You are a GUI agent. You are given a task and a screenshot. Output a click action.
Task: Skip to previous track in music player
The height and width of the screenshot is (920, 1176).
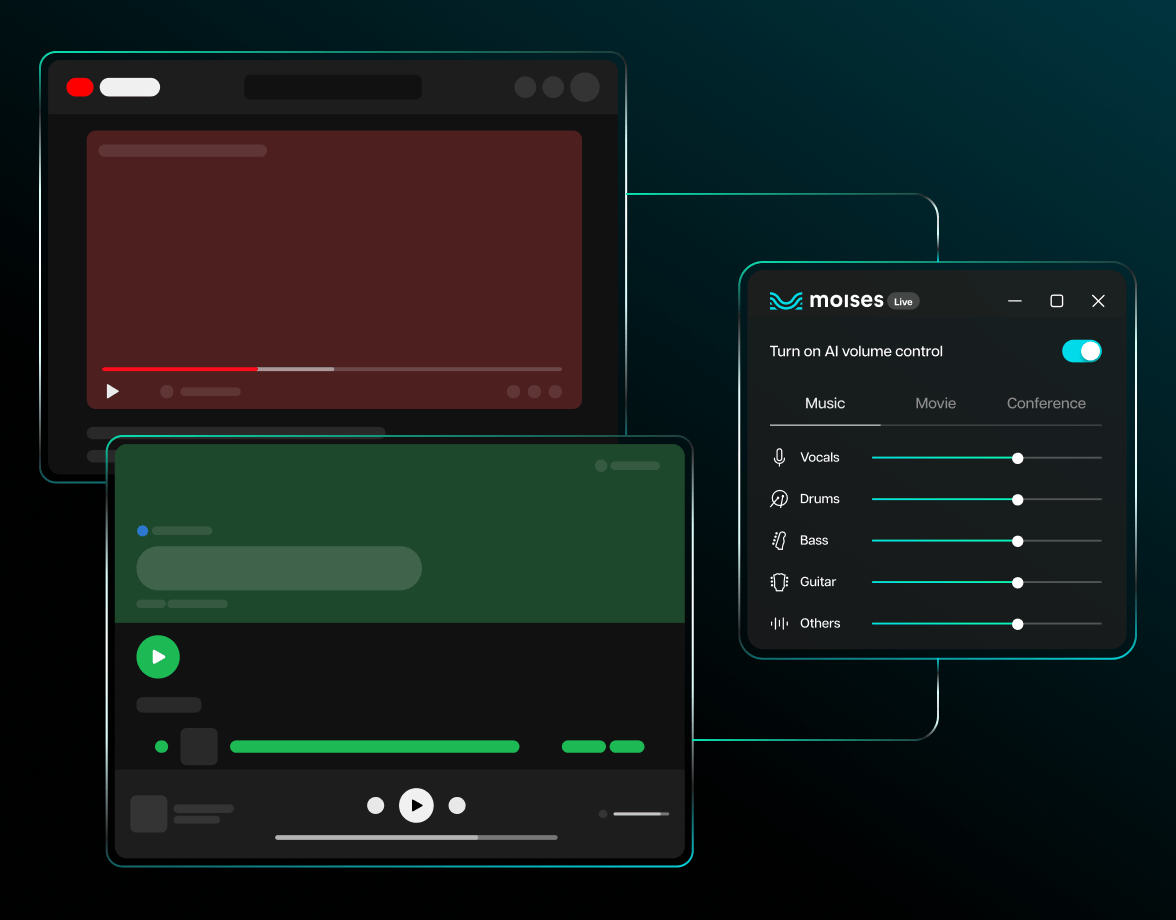click(x=376, y=805)
